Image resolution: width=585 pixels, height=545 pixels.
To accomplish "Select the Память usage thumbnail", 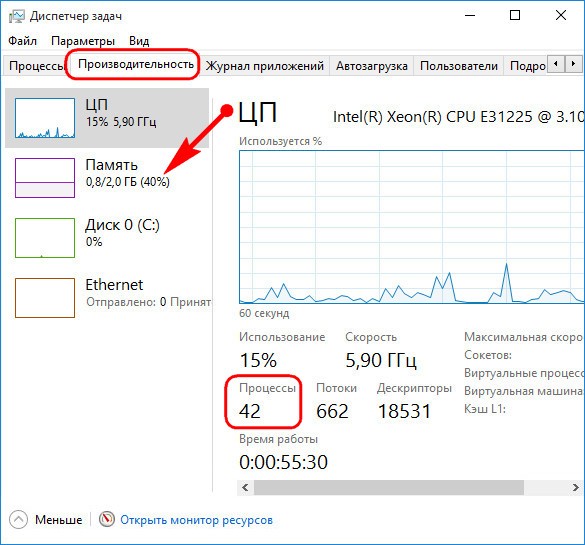I will pyautogui.click(x=45, y=178).
